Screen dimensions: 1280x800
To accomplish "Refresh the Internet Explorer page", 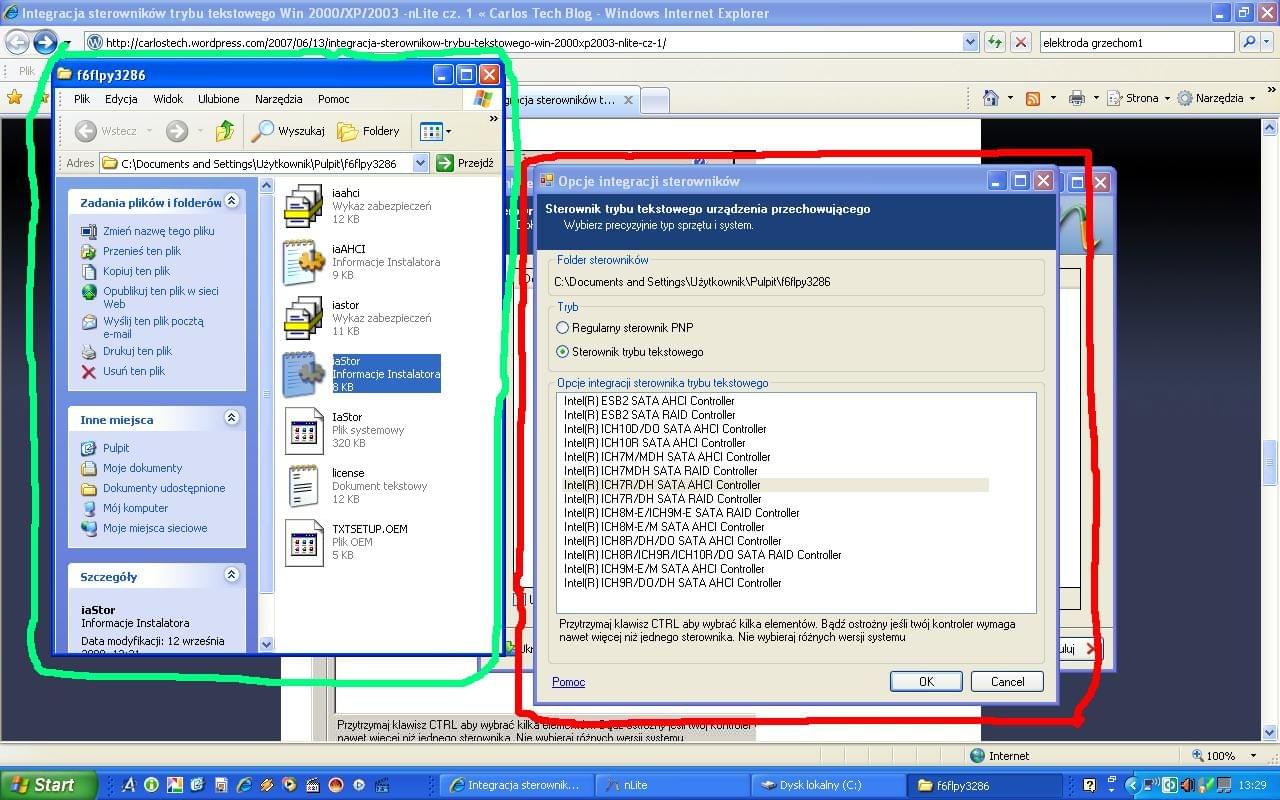I will [995, 42].
